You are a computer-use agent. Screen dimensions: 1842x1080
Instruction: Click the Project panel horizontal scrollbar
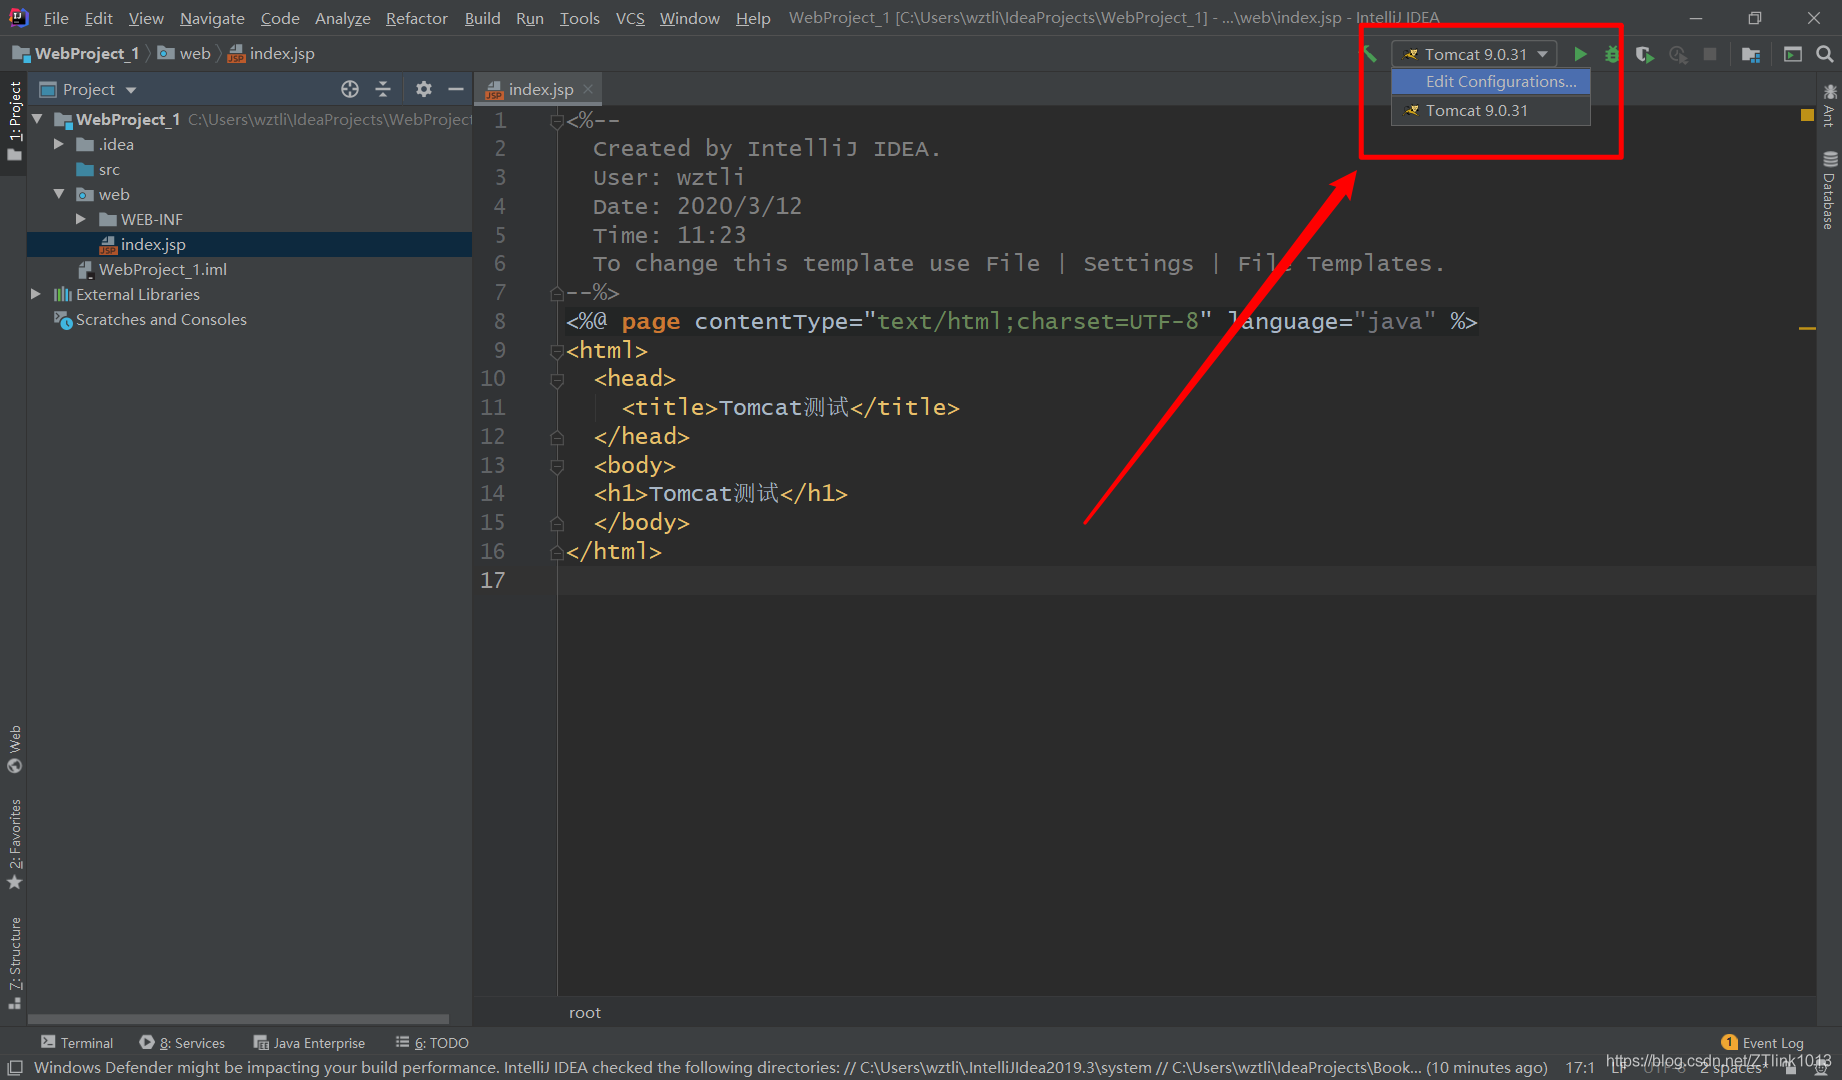(x=238, y=1019)
